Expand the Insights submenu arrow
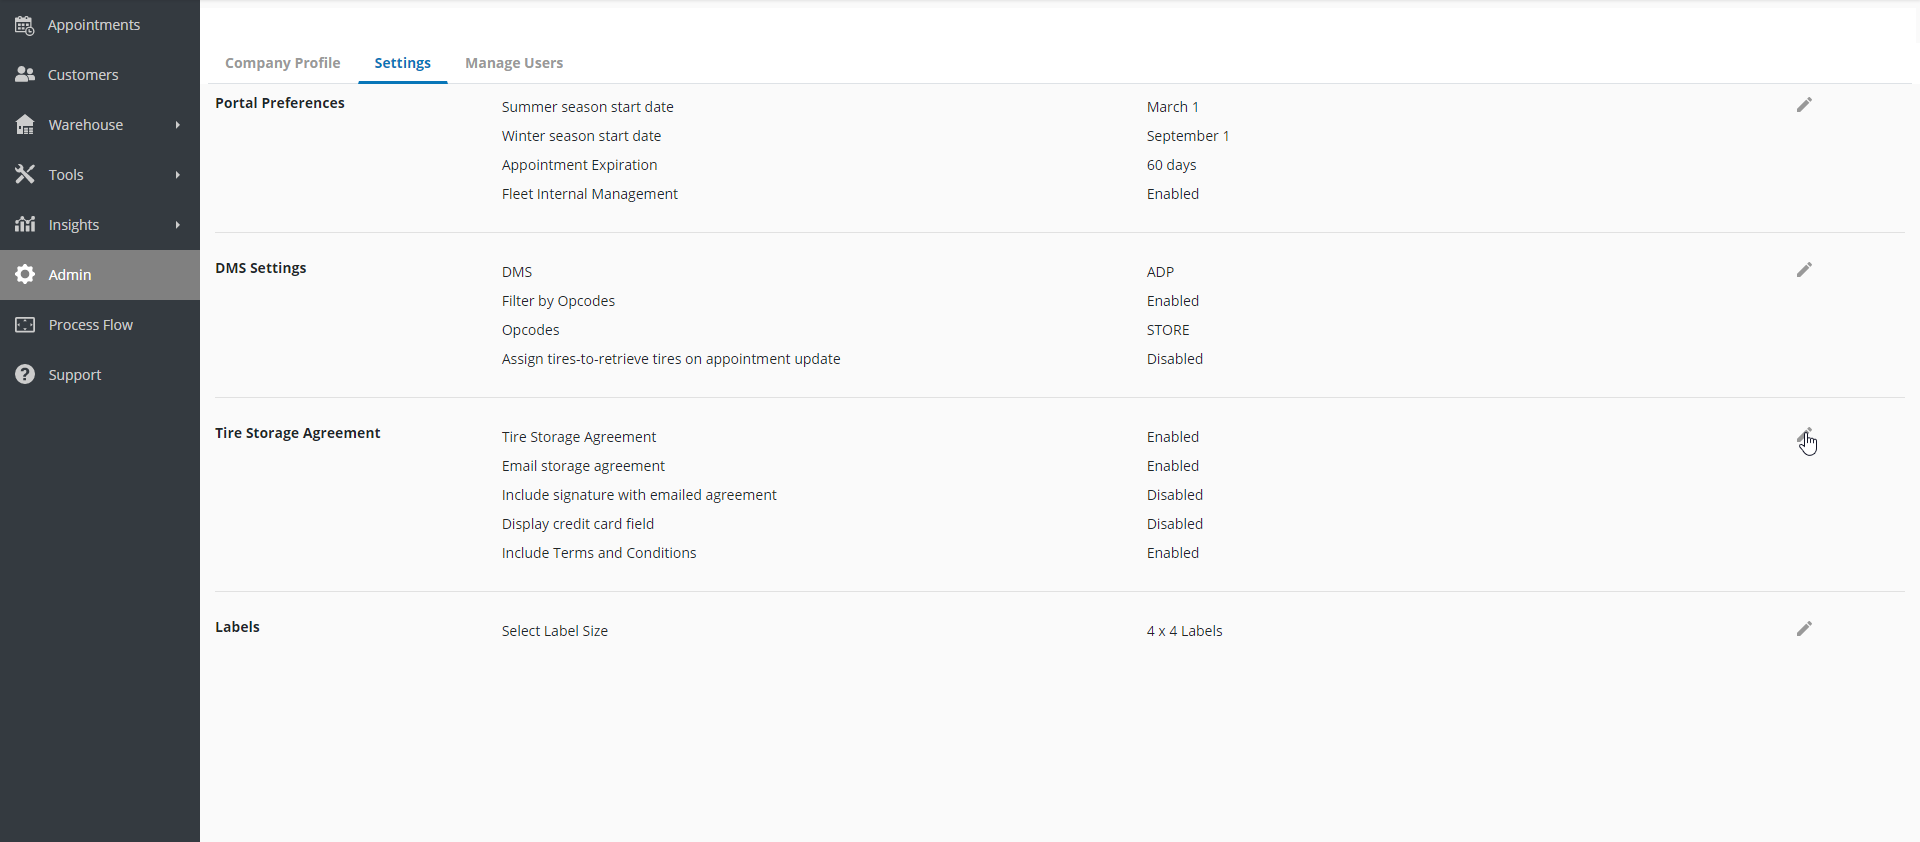Screen dimensions: 1920x842 coord(178,225)
